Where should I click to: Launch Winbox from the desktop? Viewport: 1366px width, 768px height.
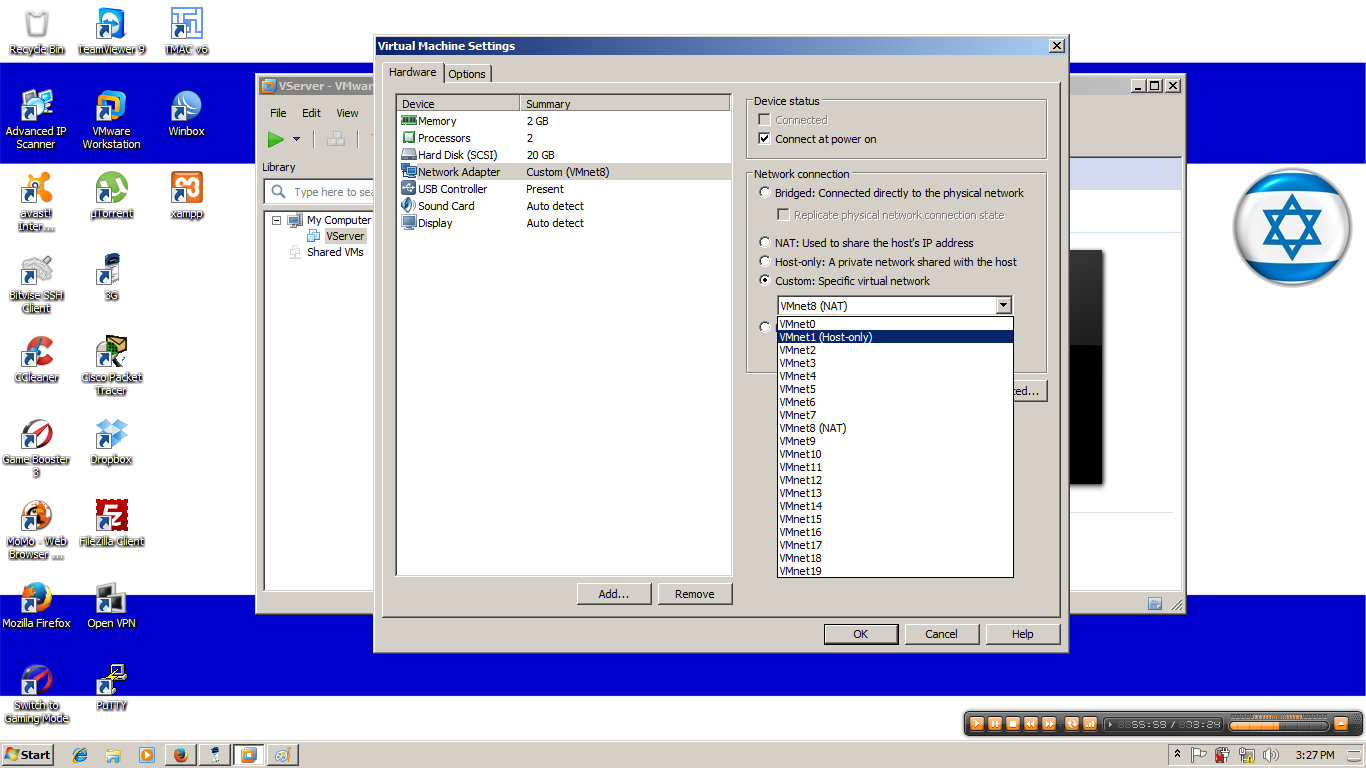[x=186, y=113]
